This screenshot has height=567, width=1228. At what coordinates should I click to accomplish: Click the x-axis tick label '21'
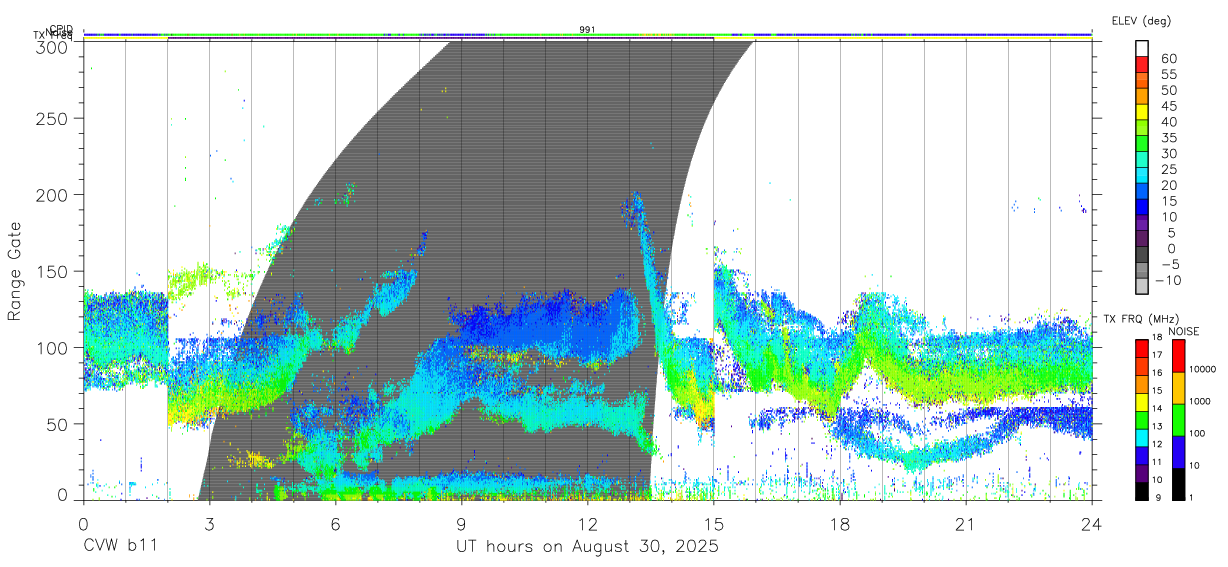point(966,523)
